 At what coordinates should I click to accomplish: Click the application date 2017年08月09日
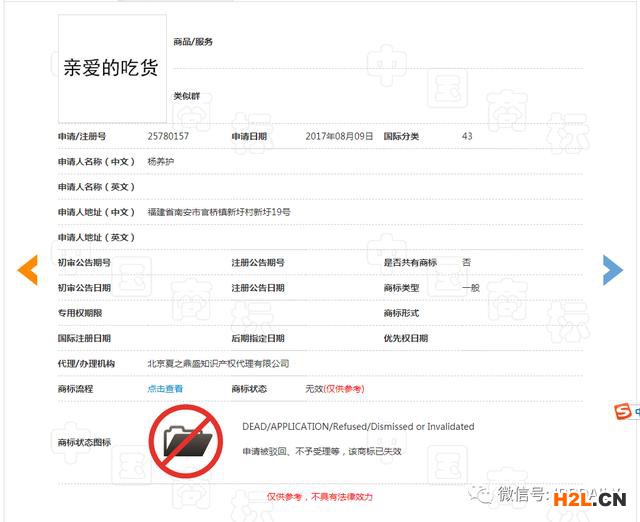pos(339,136)
